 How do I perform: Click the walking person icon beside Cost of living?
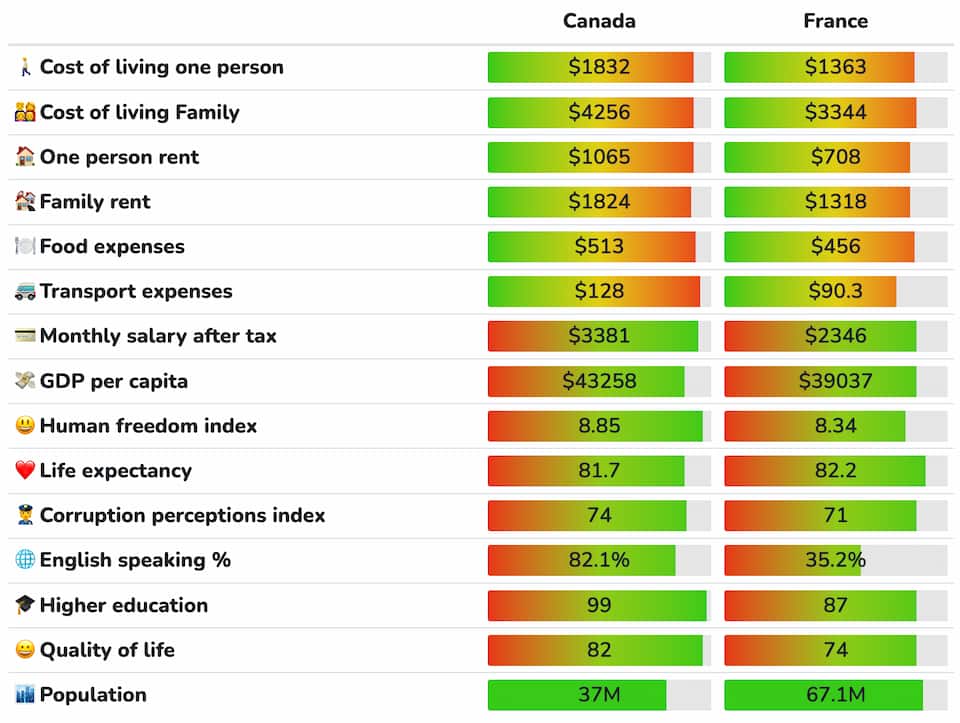(25, 68)
